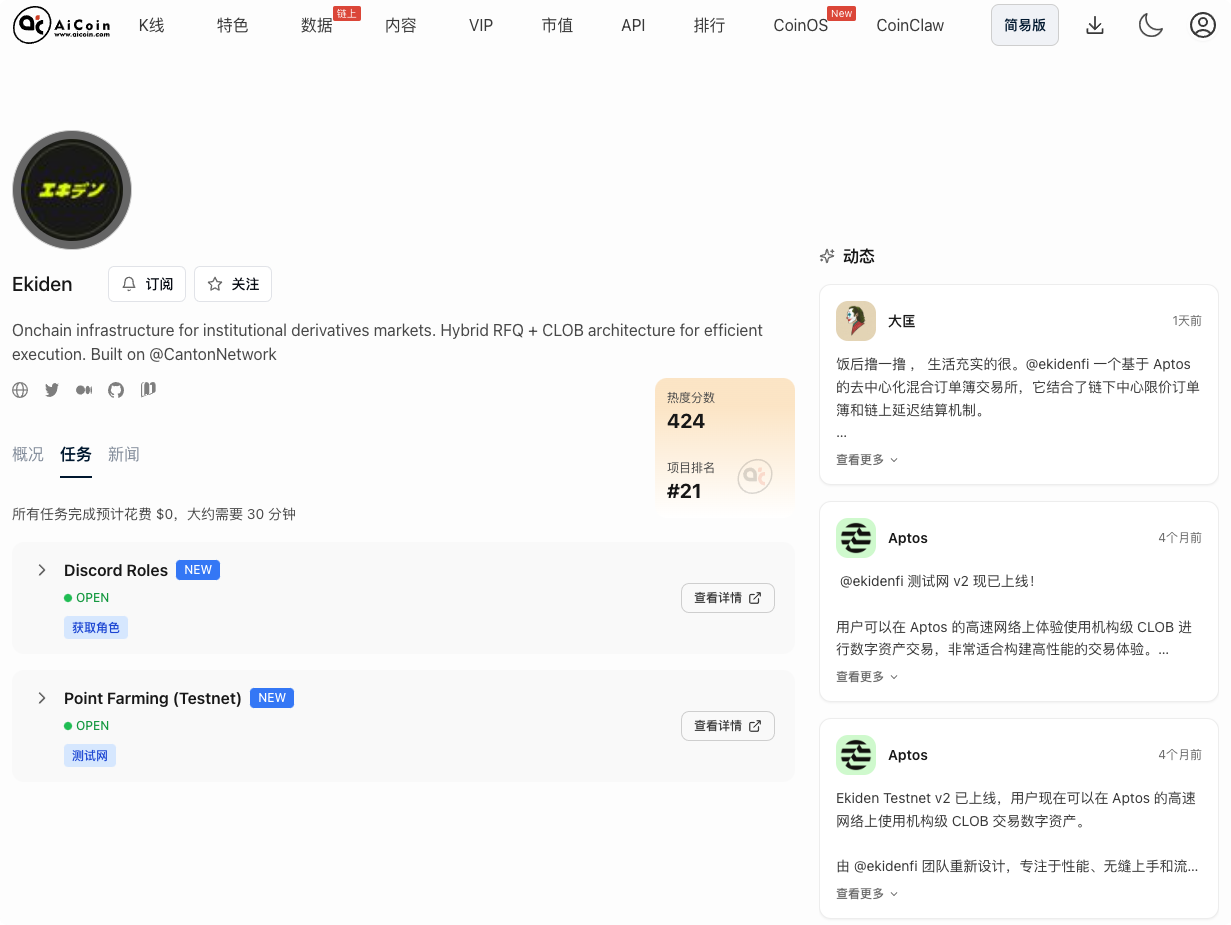The width and height of the screenshot is (1231, 925).
Task: Open Ekiden's docs book icon
Action: pos(148,389)
